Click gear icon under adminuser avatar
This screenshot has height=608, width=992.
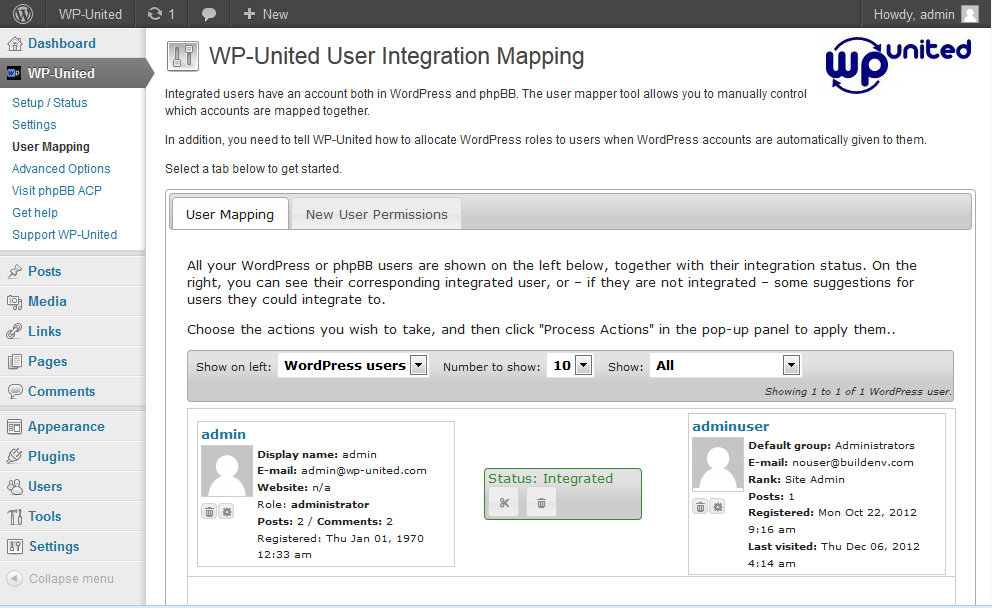pyautogui.click(x=717, y=506)
